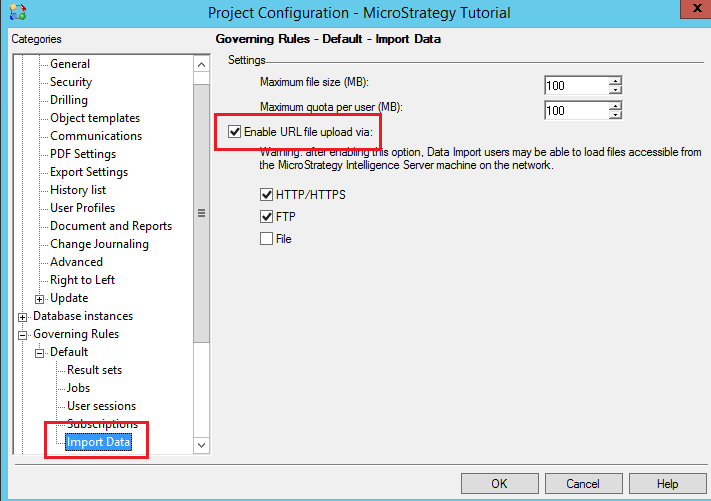Click the scroll-up arrow of Categories list

pyautogui.click(x=201, y=64)
